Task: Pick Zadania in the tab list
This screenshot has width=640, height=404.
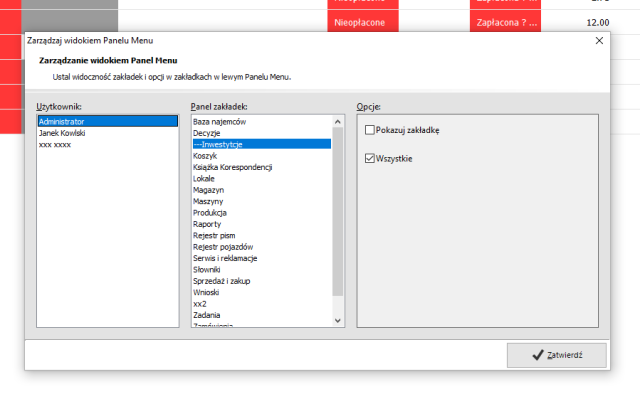Action: click(262, 315)
